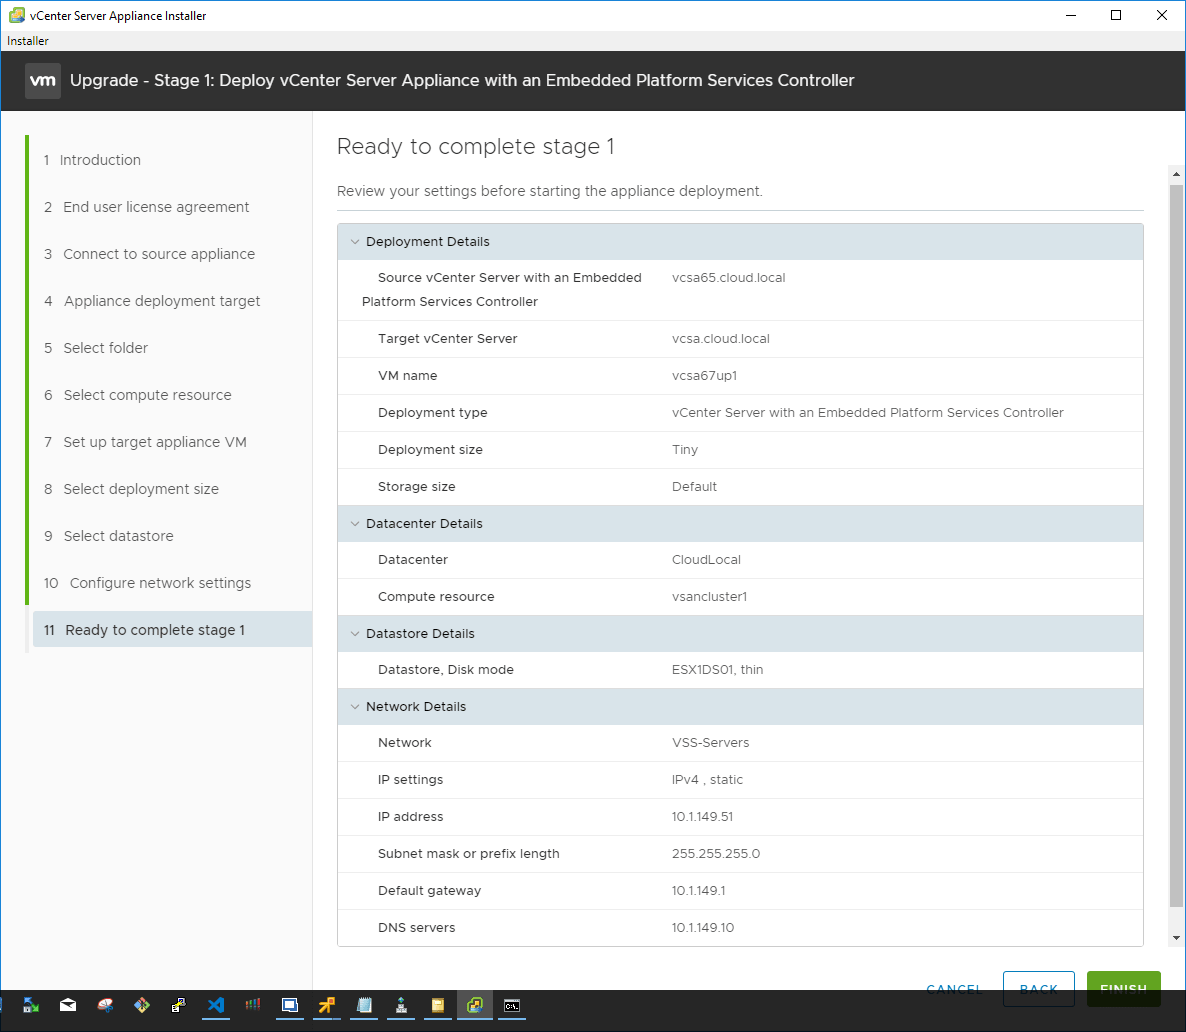Select Ready to complete stage 1 step
The height and width of the screenshot is (1032, 1186).
point(172,629)
